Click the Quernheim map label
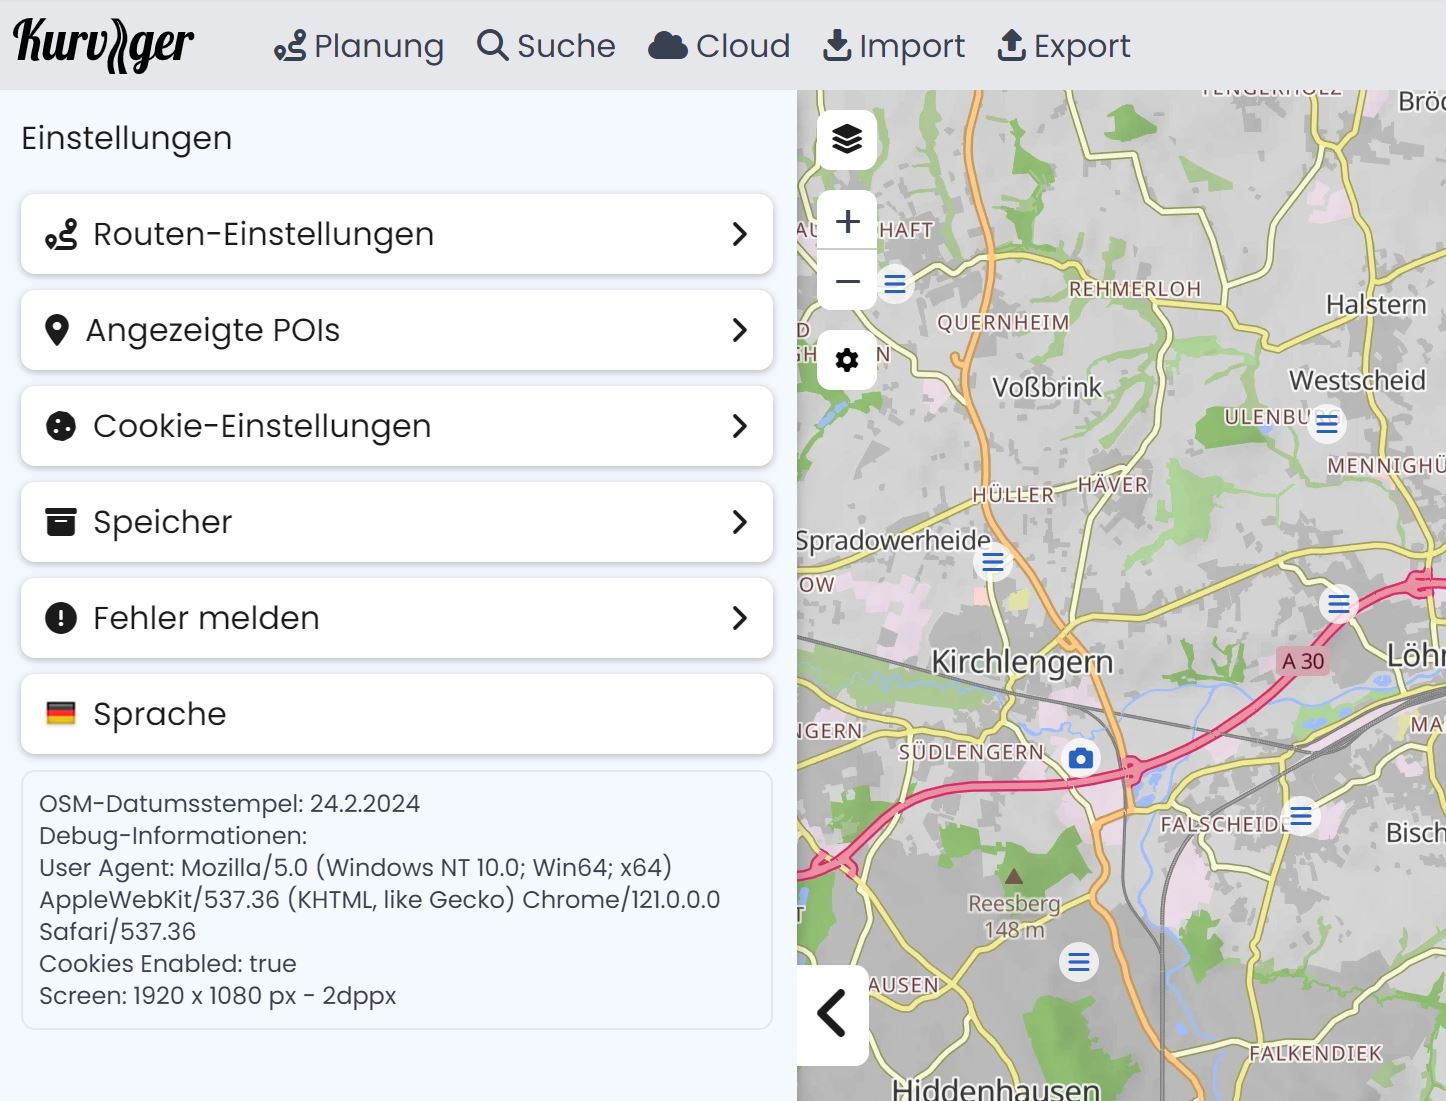 1003,322
